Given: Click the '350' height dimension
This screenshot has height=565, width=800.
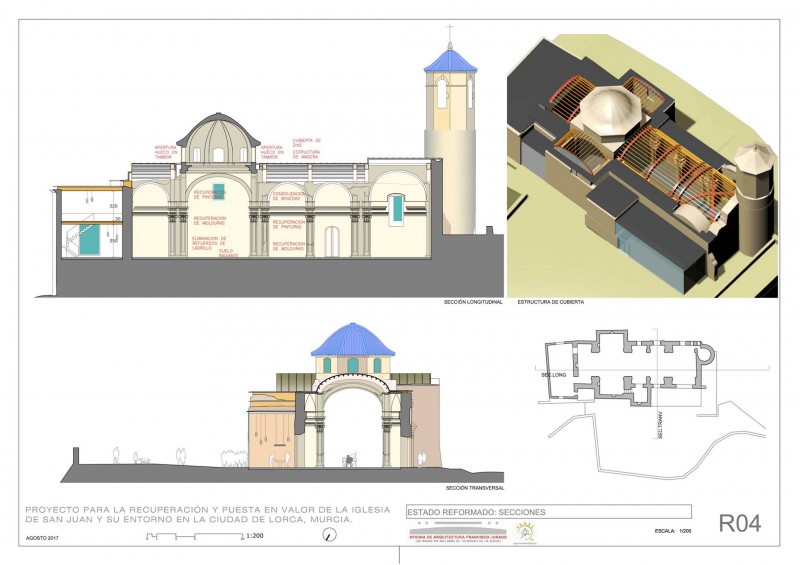Looking at the screenshot, I should [113, 240].
